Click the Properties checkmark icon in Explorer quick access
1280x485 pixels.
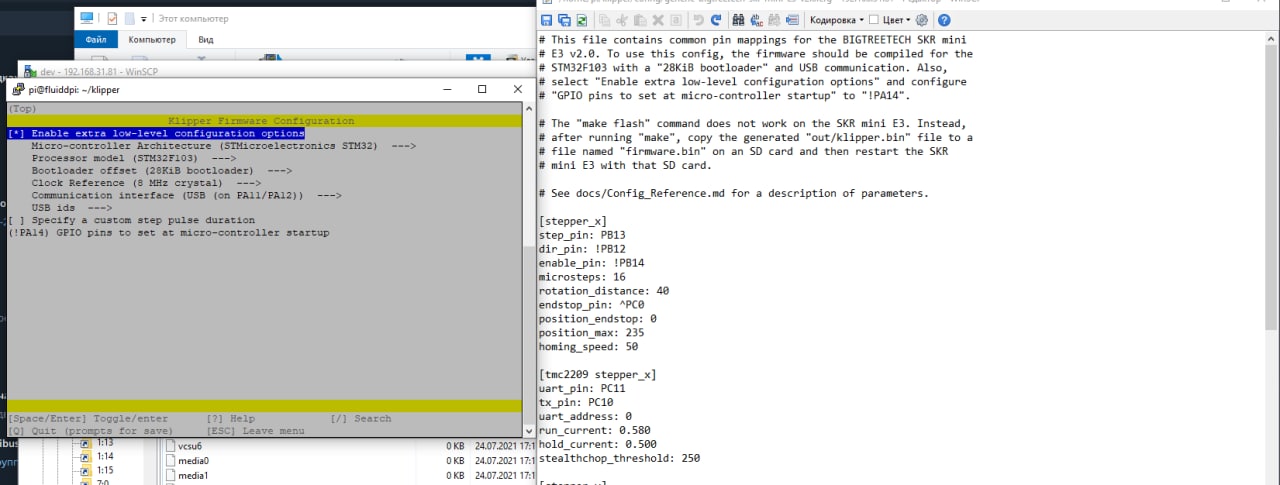click(112, 18)
